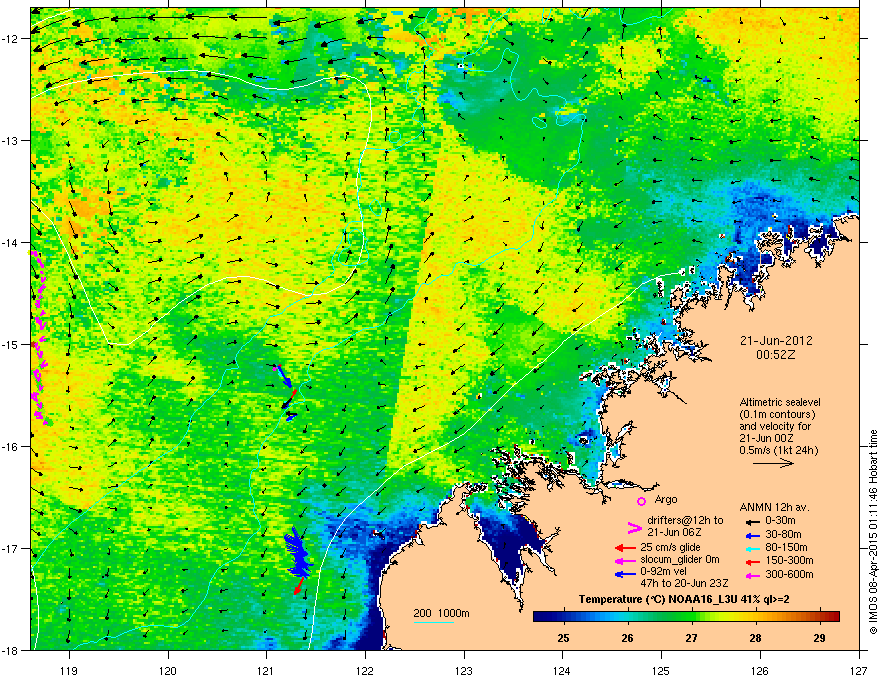Click the magenta 300-600m ANMN arrow

pos(752,576)
